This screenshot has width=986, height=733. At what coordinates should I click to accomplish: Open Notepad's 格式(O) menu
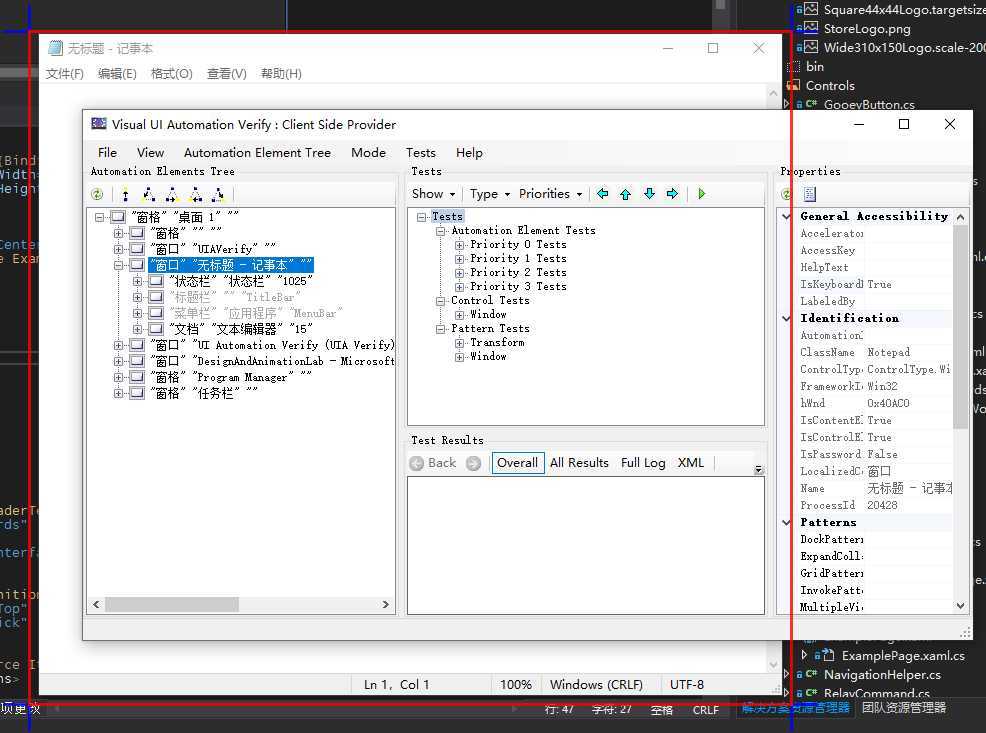(172, 74)
